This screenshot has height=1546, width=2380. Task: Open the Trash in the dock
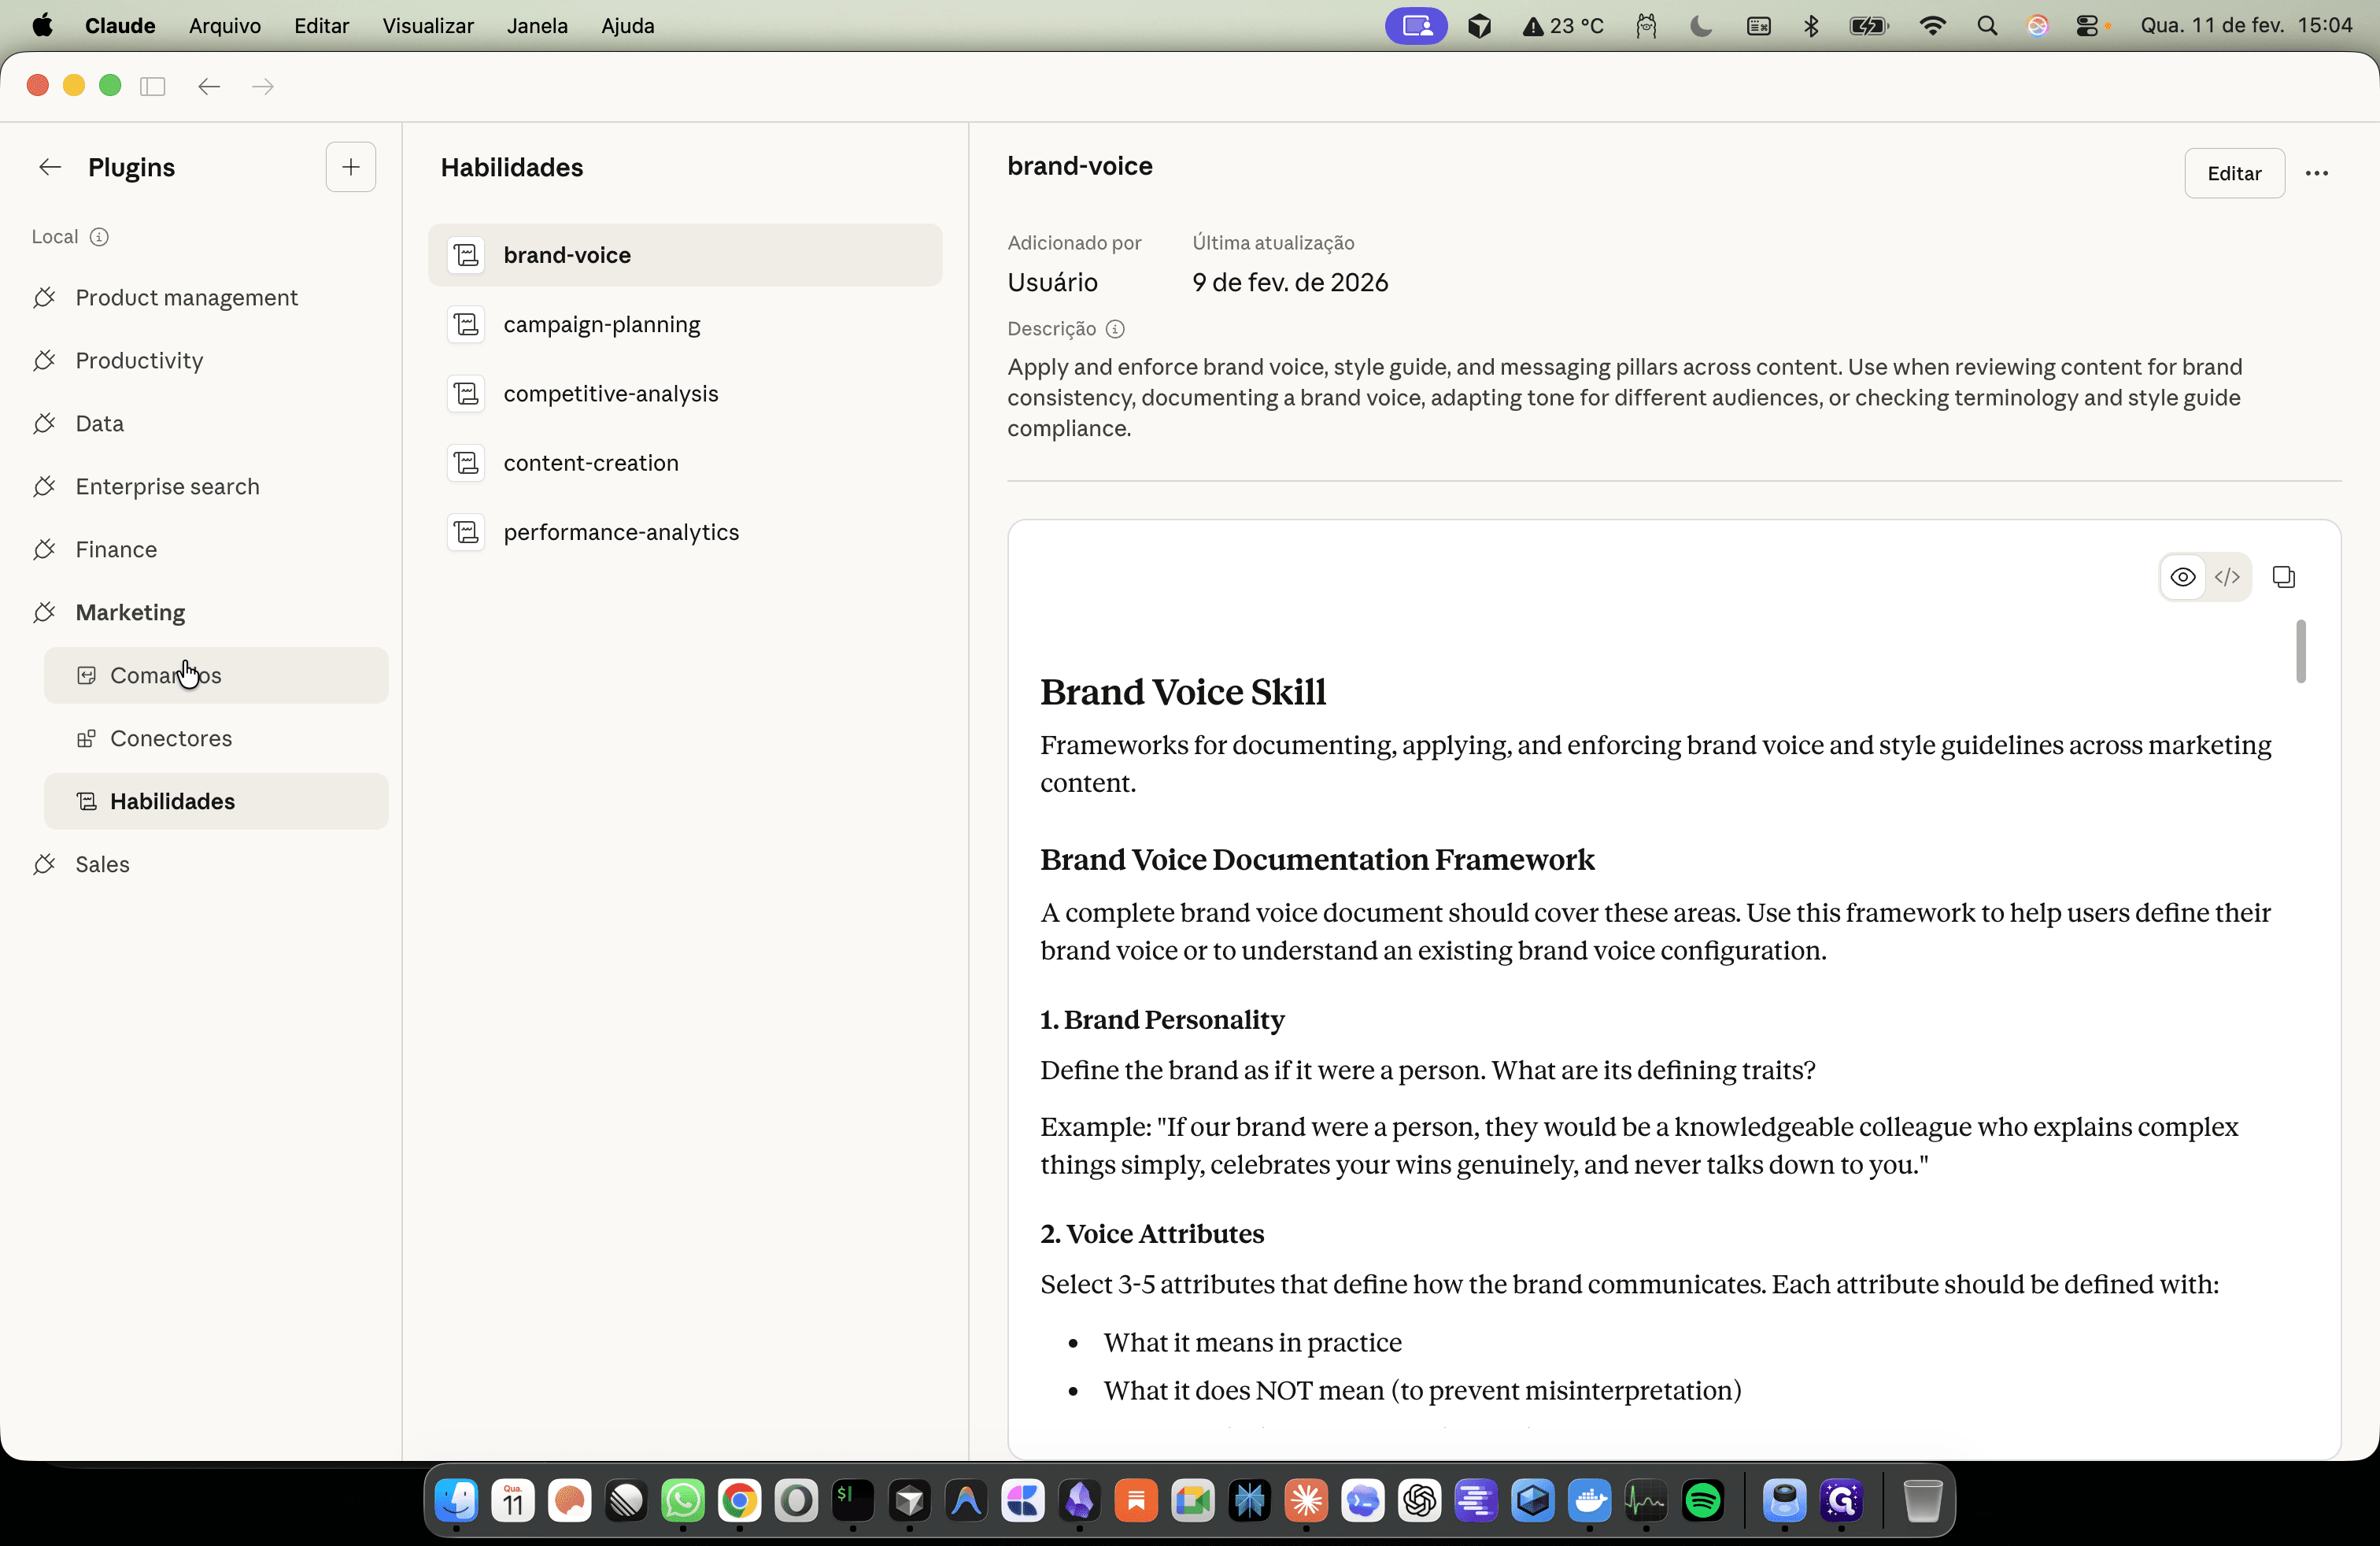point(1922,1500)
